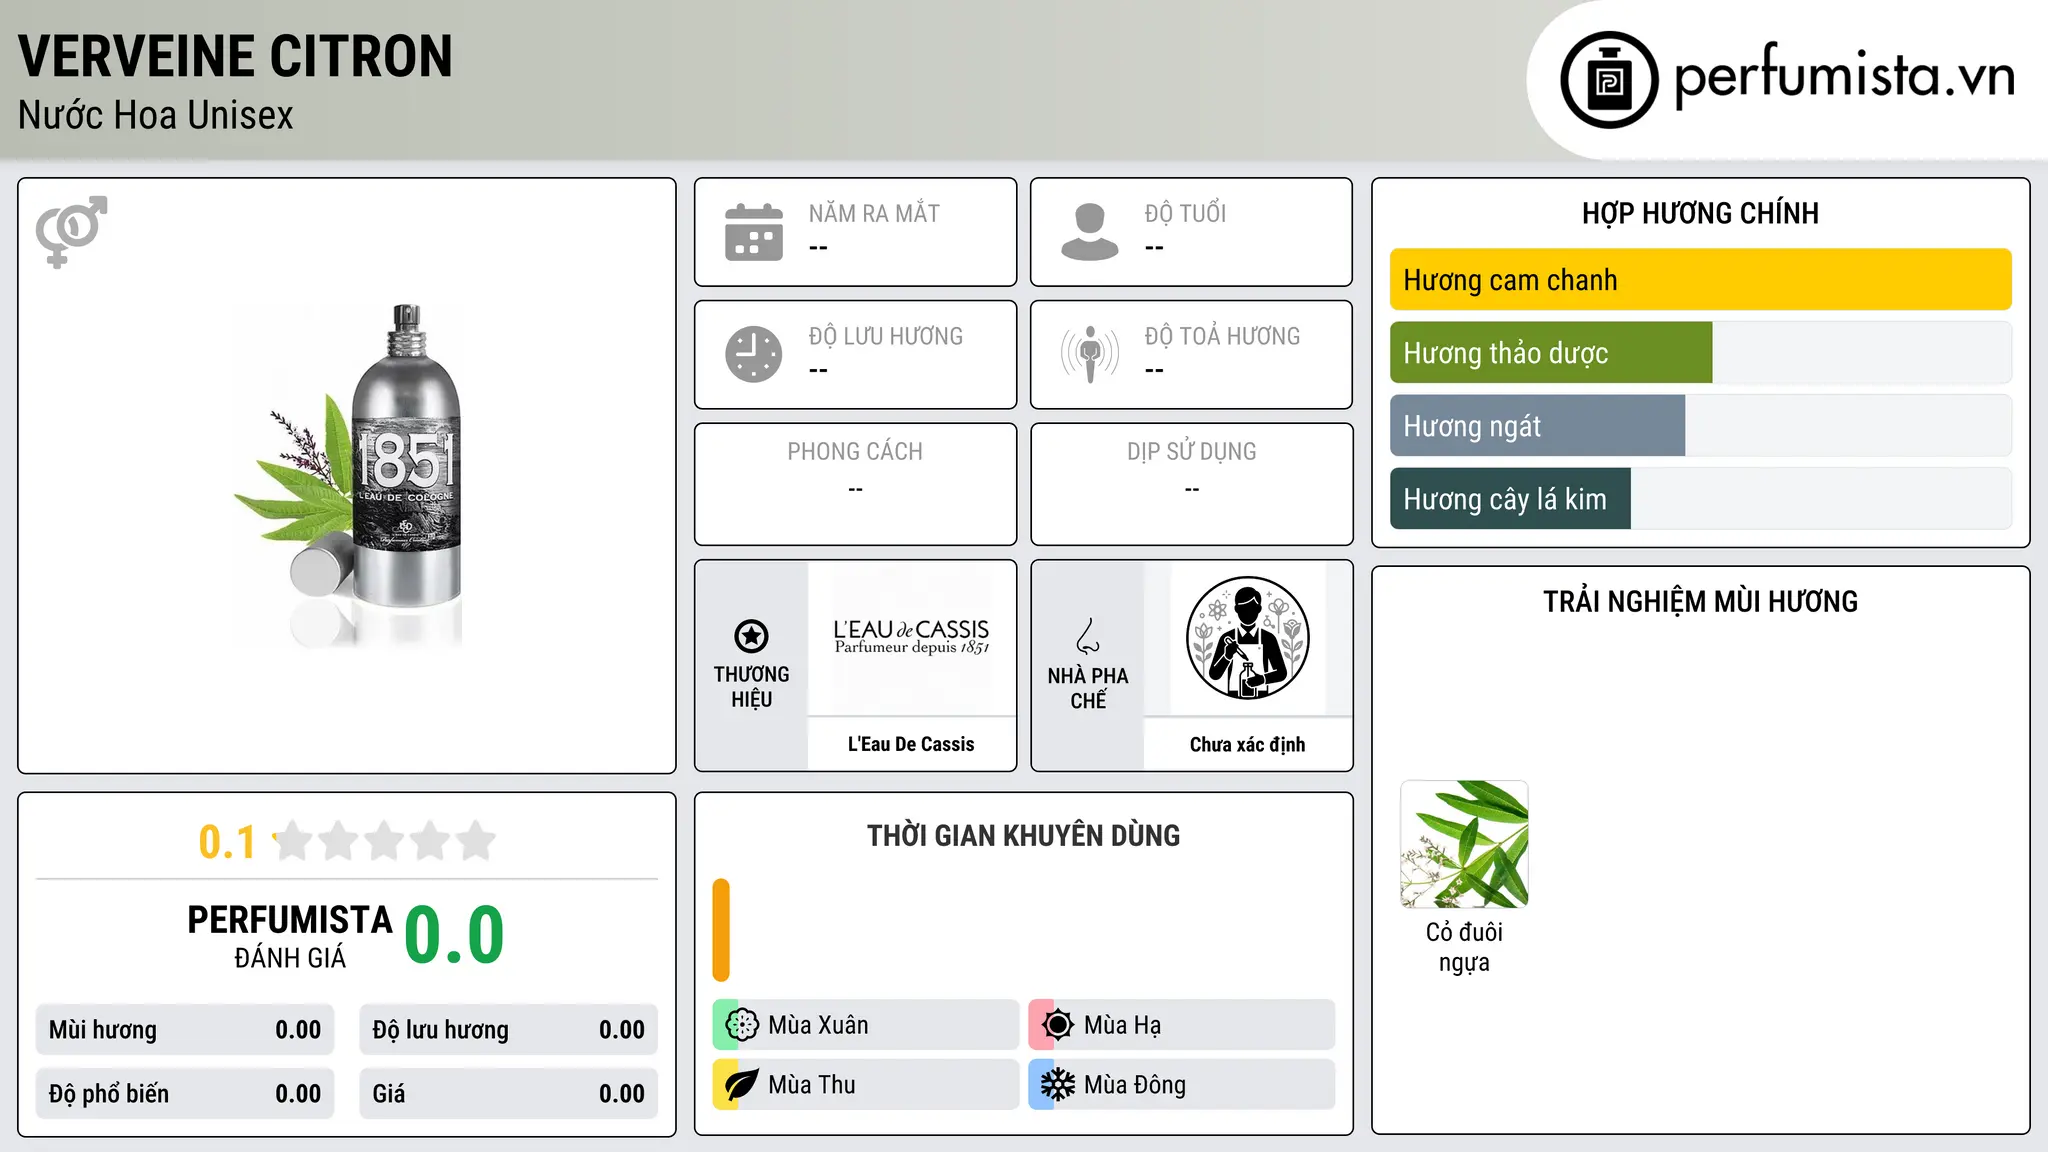Viewport: 2048px width, 1152px height.
Task: Select the Hương thảo dược accord bar
Action: [x=1700, y=353]
